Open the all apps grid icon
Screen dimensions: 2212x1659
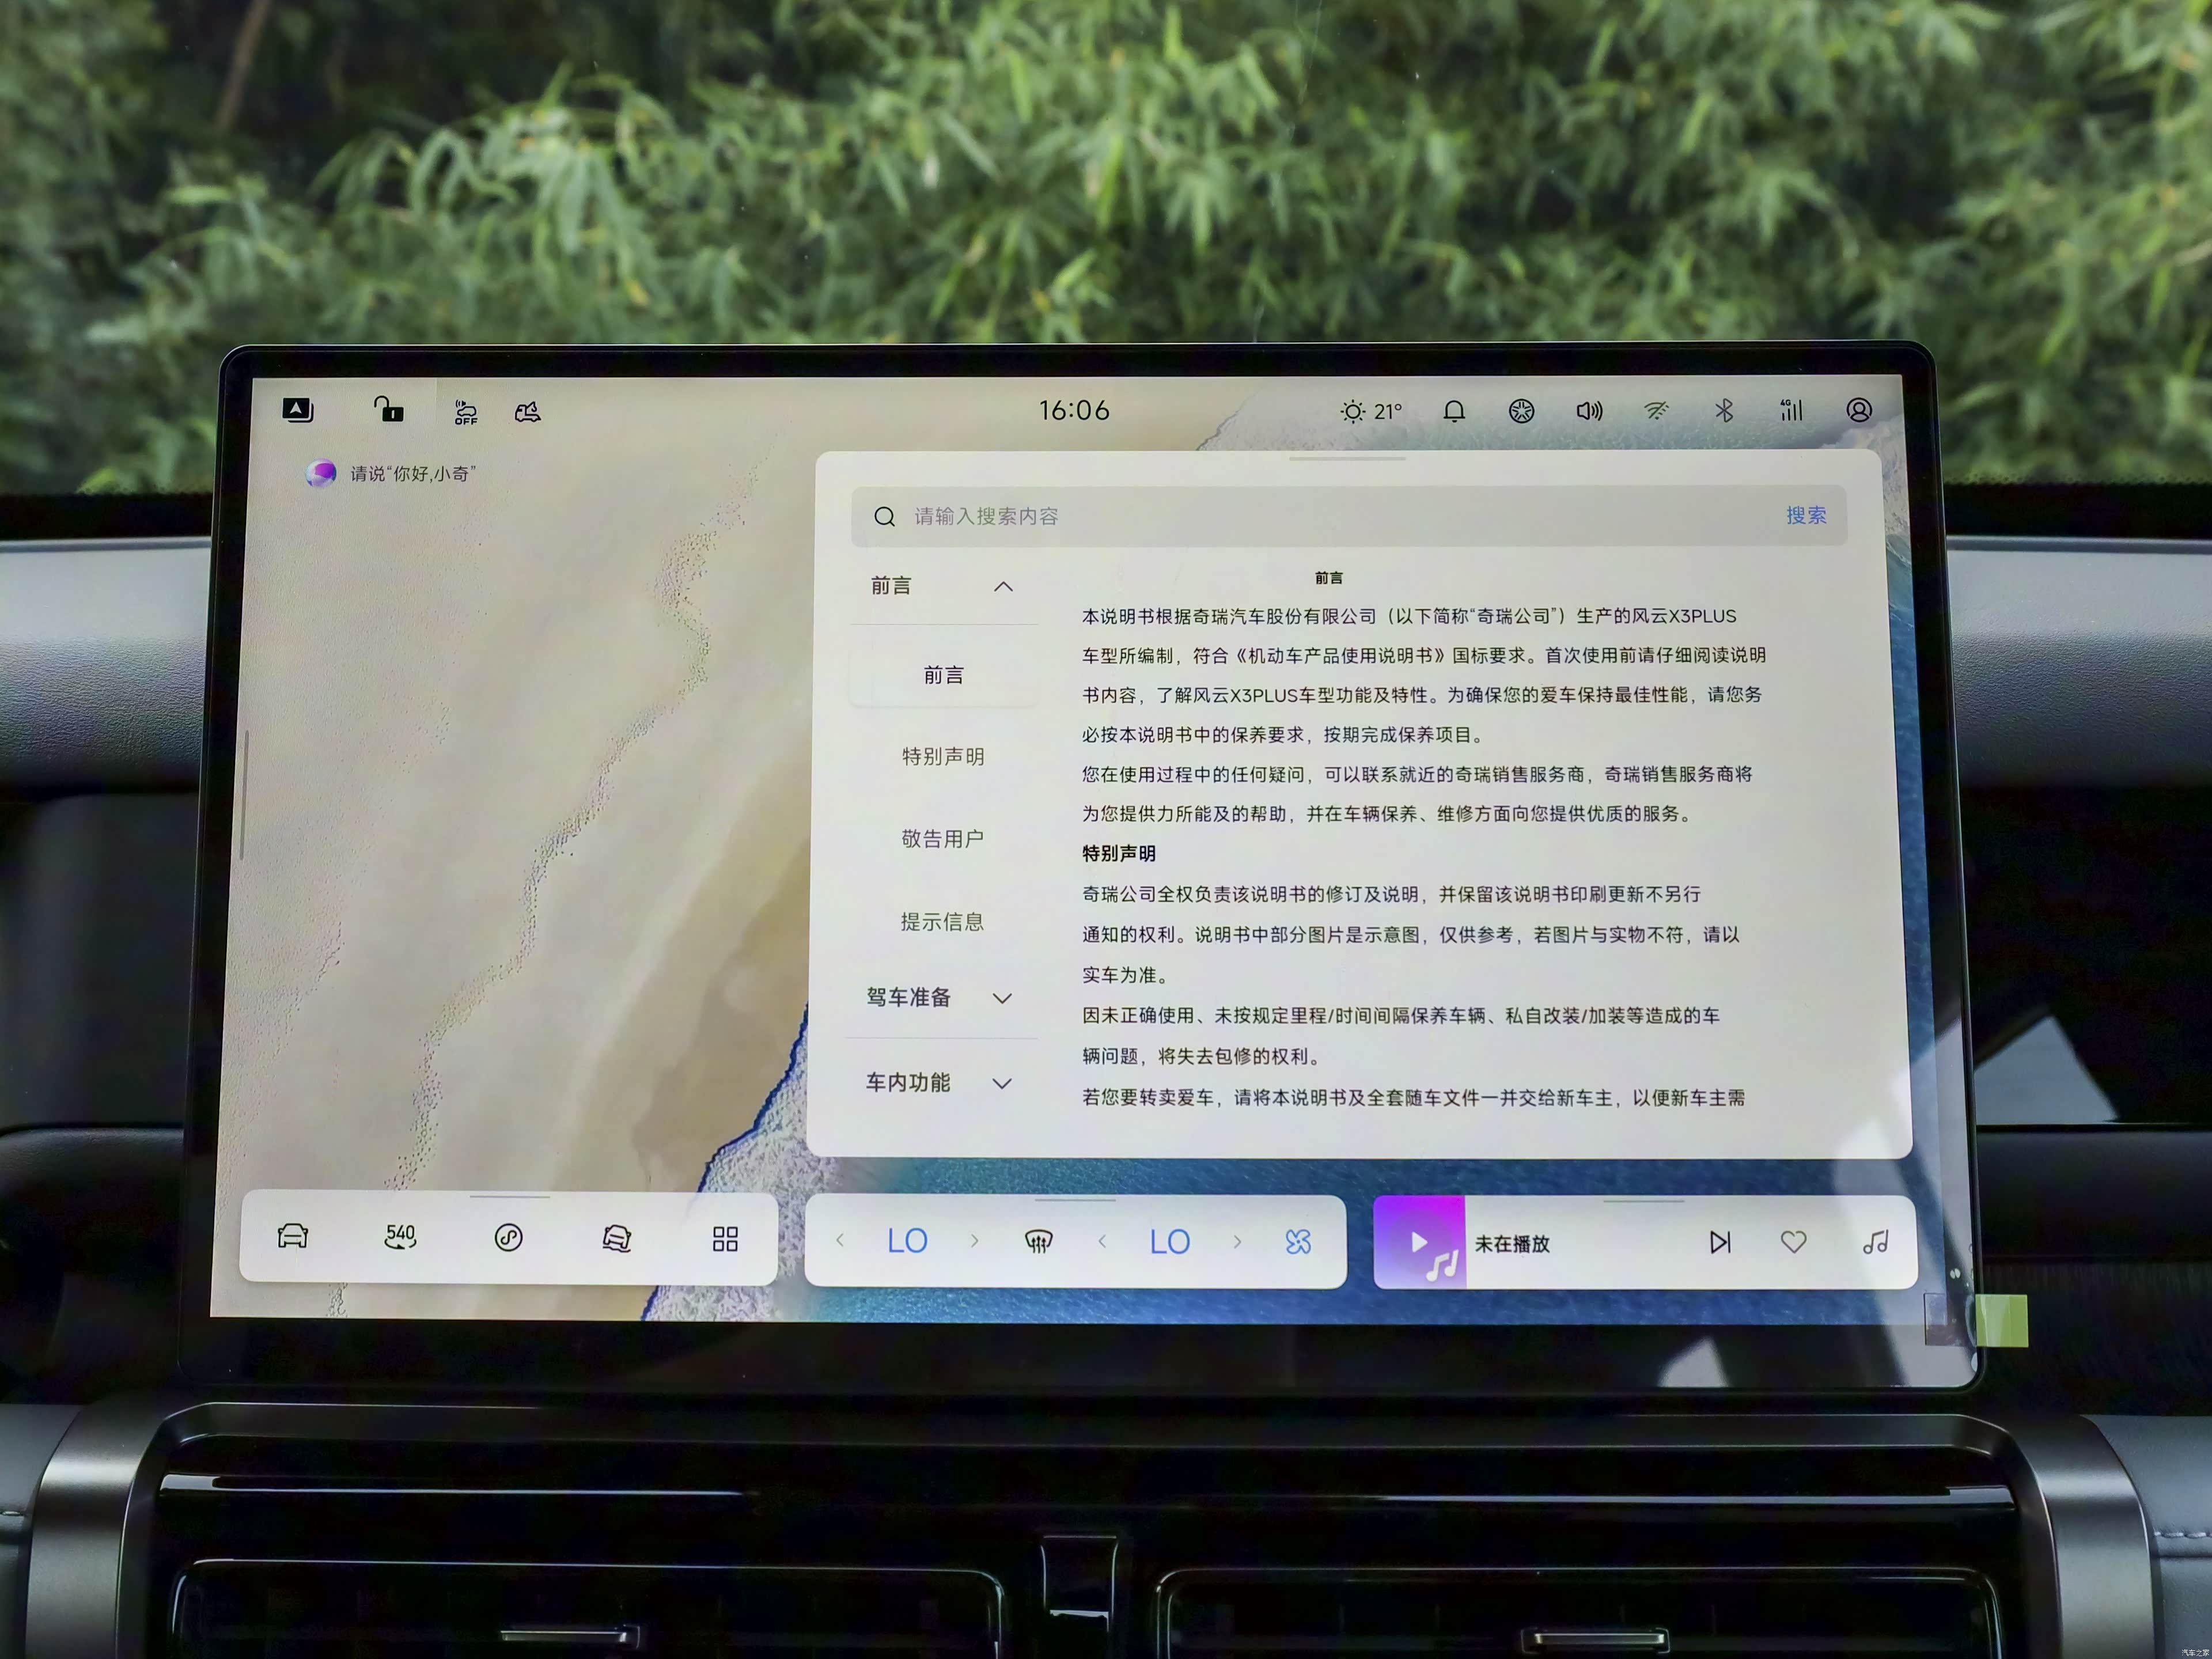pyautogui.click(x=725, y=1239)
